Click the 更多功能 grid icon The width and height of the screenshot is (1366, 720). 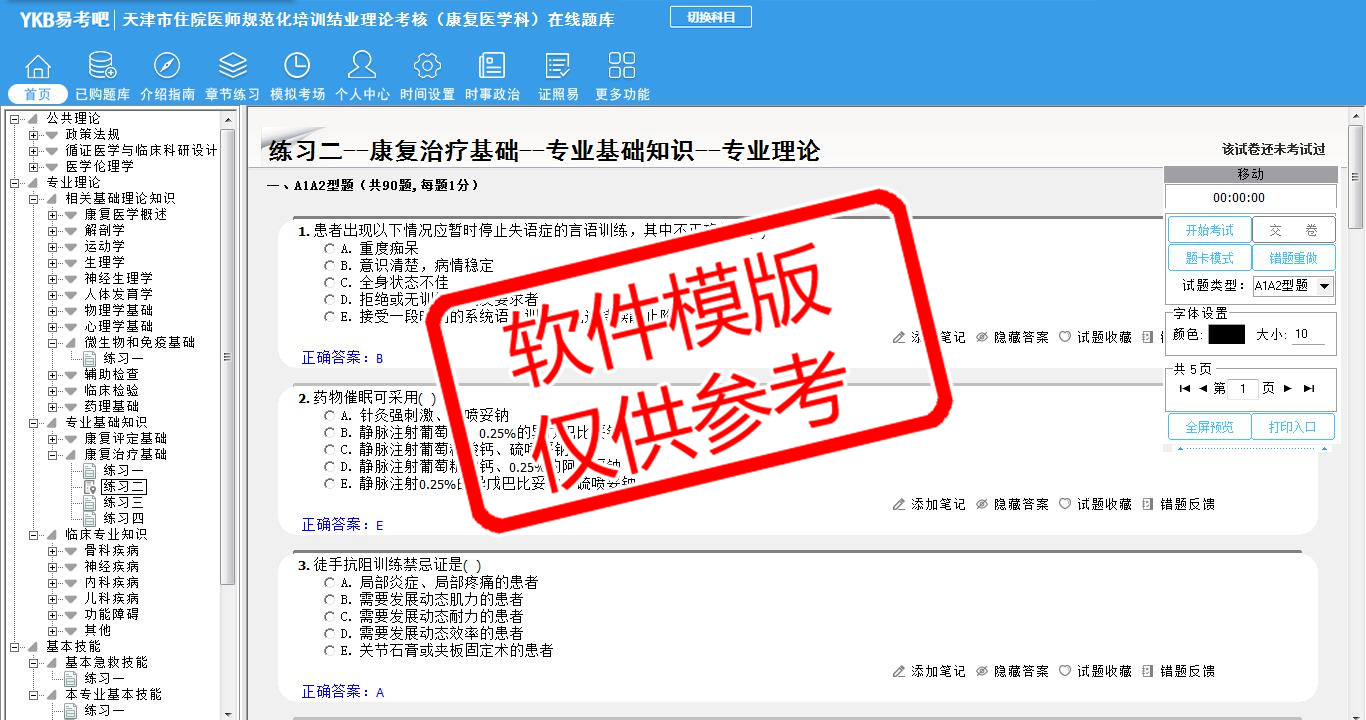point(622,67)
